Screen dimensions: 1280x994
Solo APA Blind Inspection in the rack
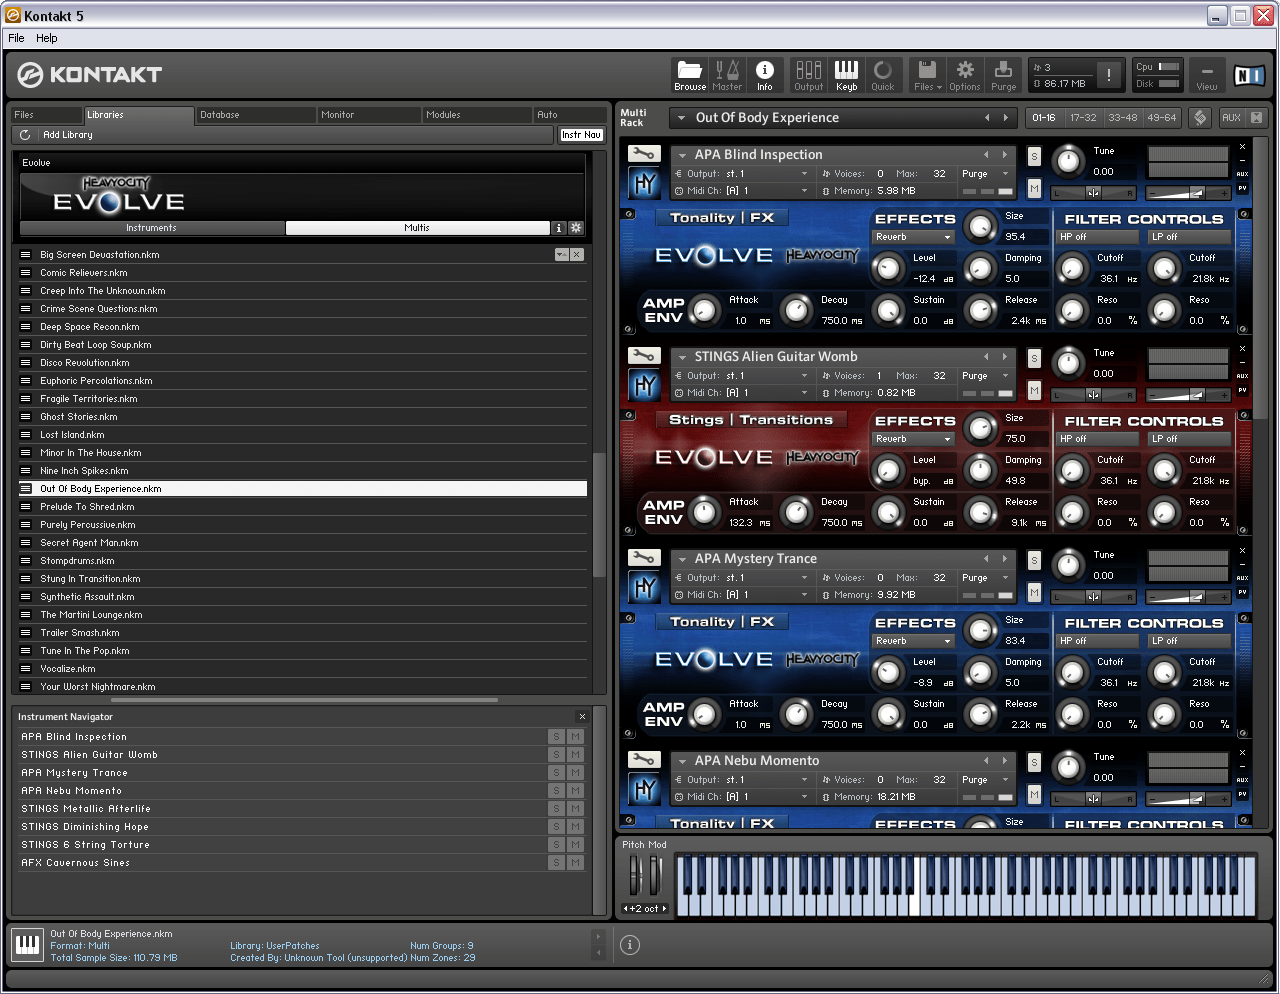tap(1034, 157)
